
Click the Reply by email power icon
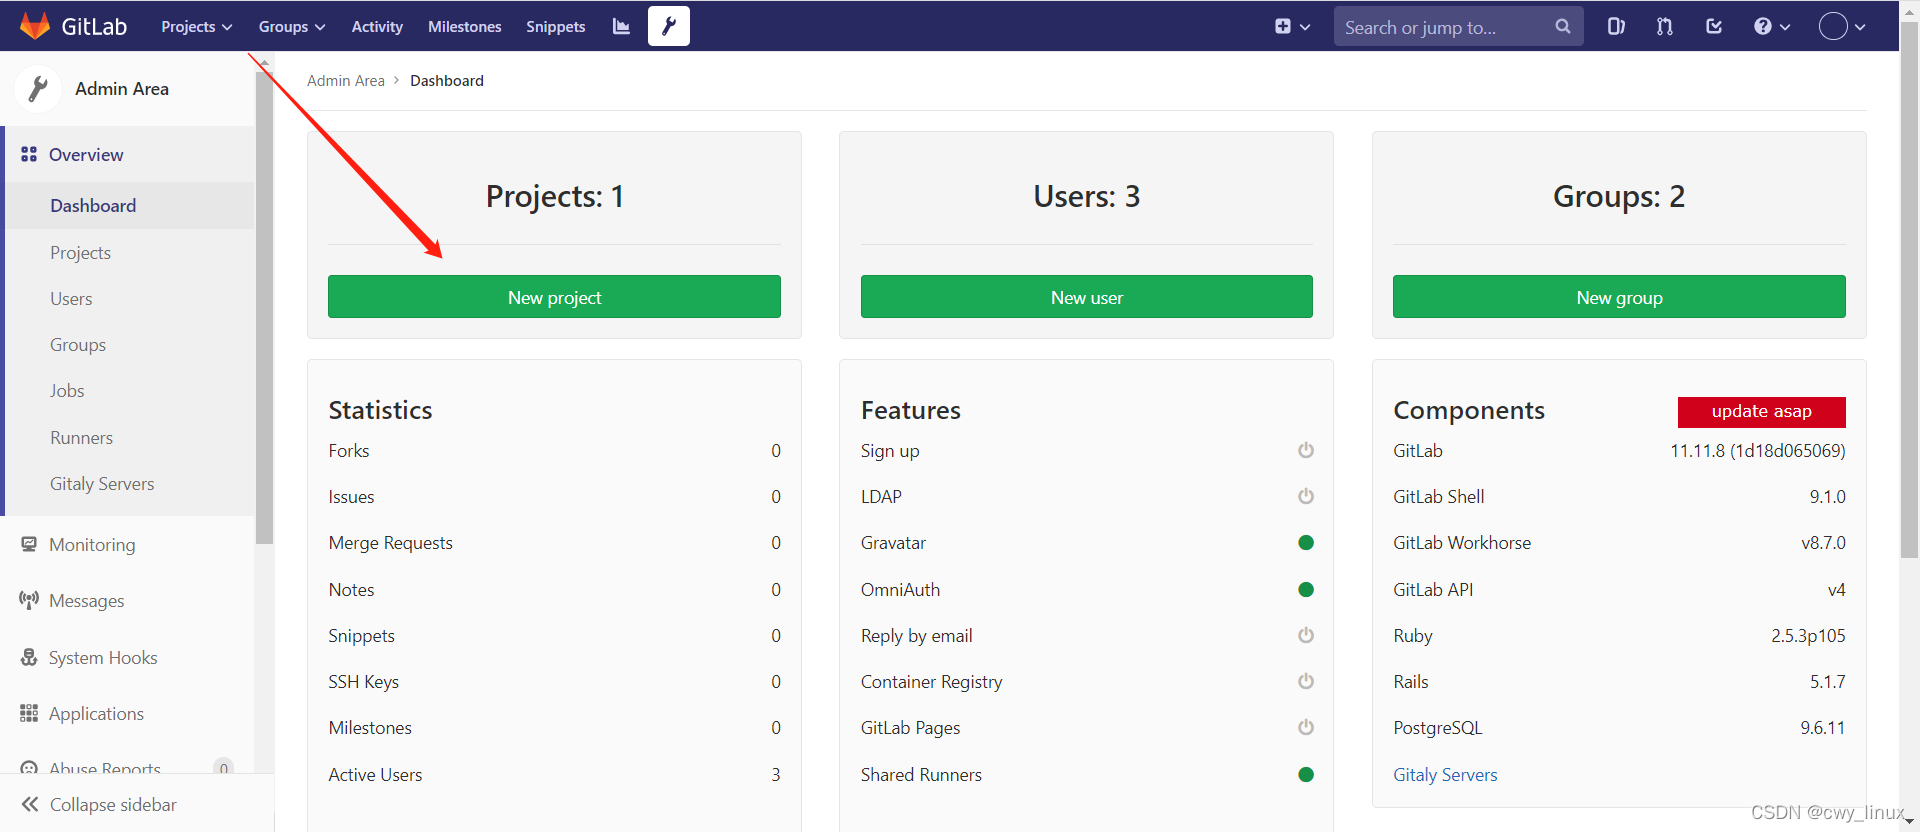click(1306, 636)
